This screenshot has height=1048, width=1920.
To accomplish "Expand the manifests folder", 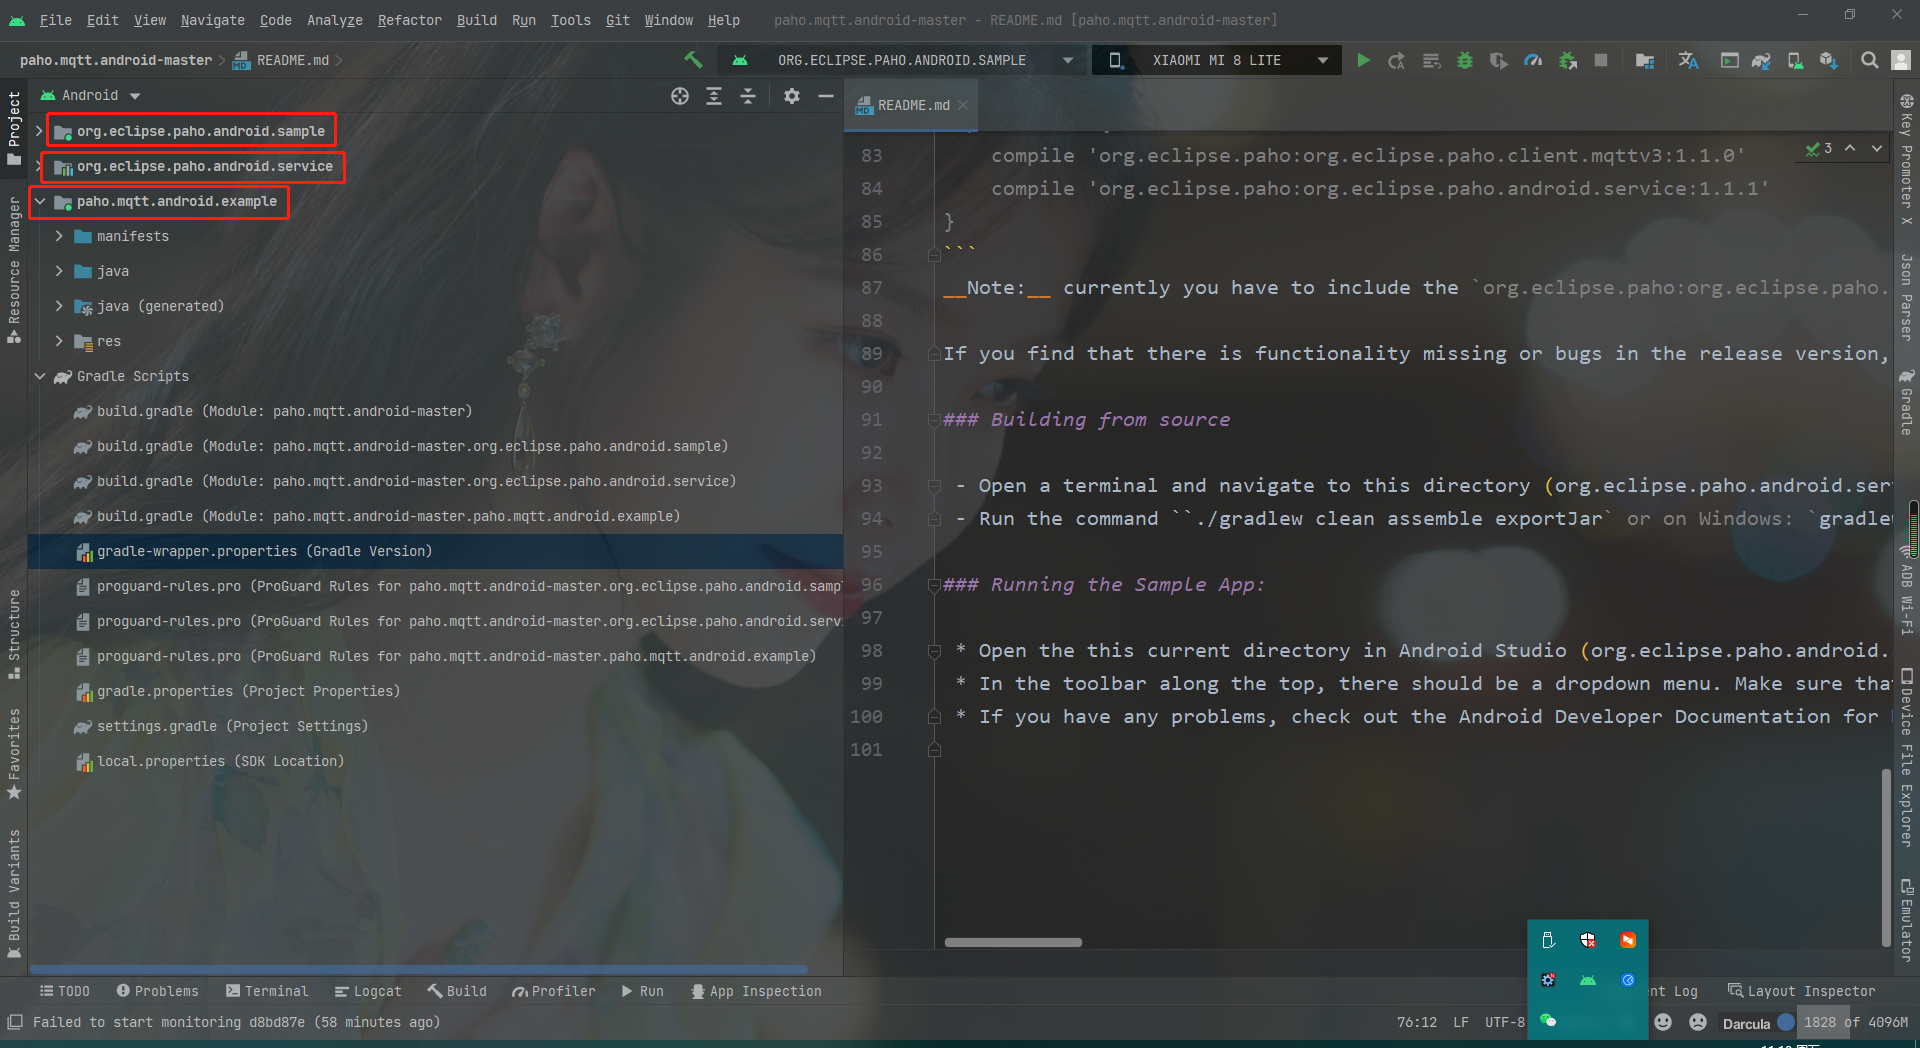I will (59, 236).
